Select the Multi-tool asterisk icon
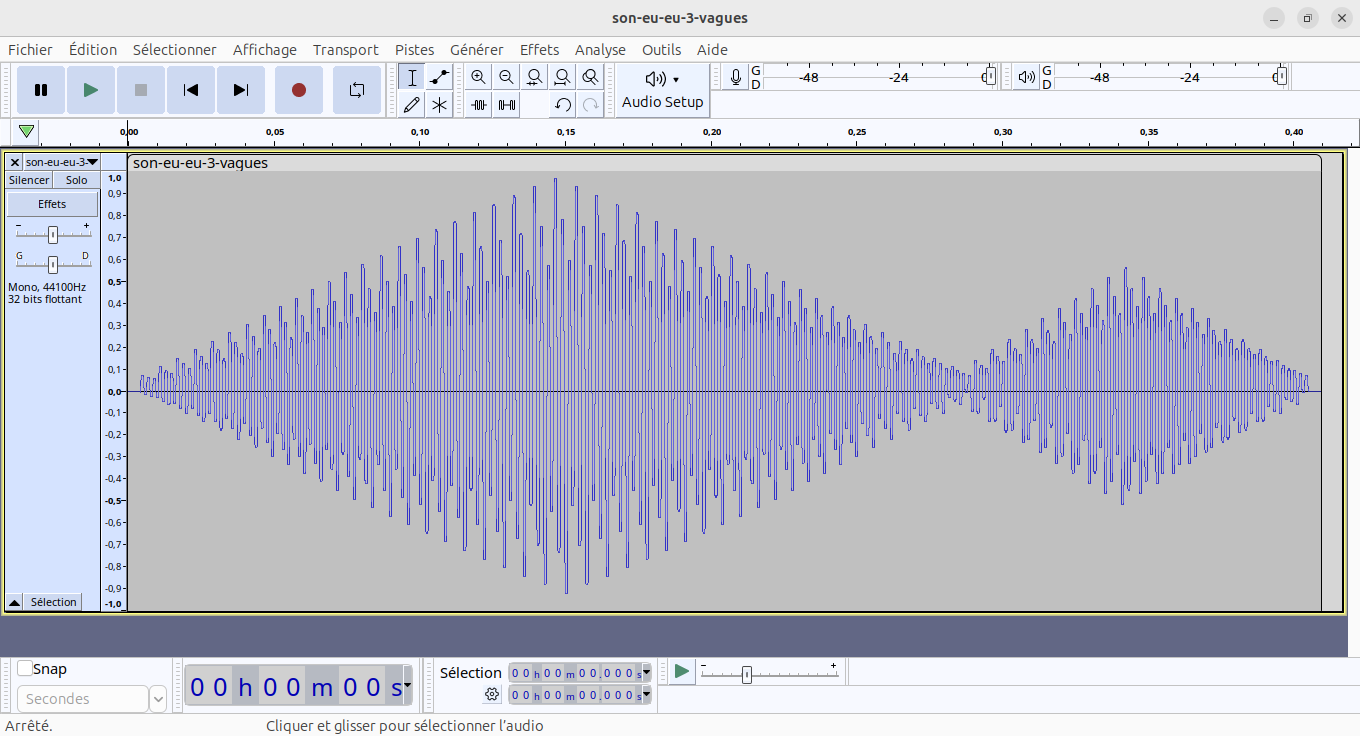1360x736 pixels. tap(439, 104)
